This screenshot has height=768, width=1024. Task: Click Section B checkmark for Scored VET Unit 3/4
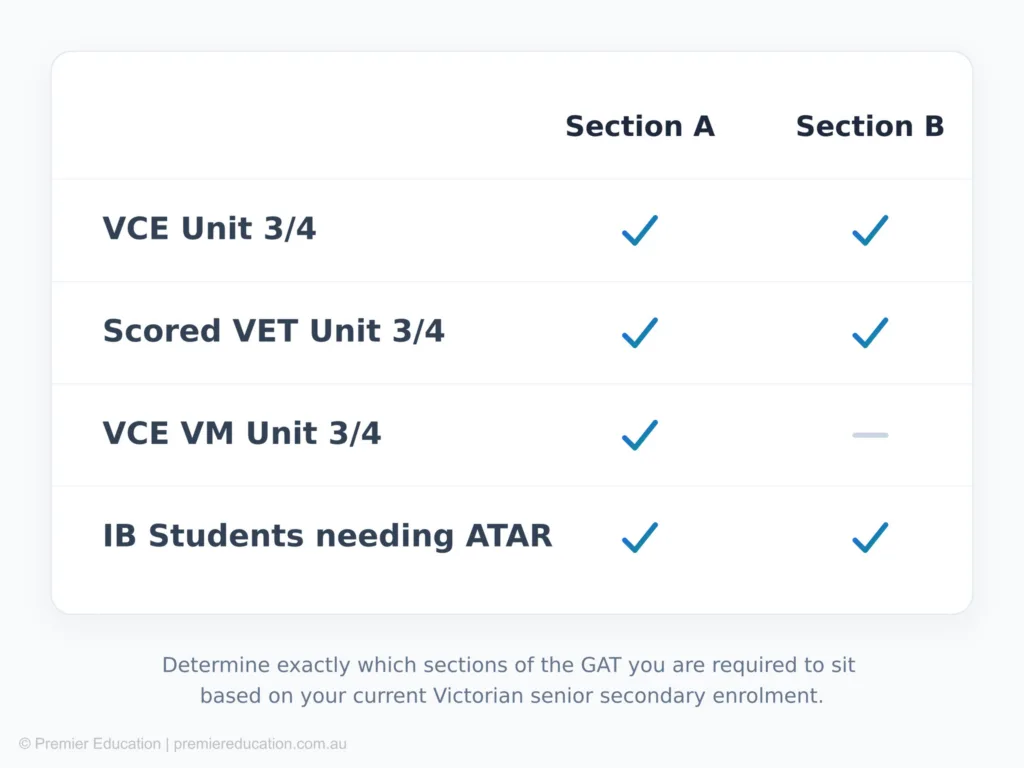click(870, 332)
